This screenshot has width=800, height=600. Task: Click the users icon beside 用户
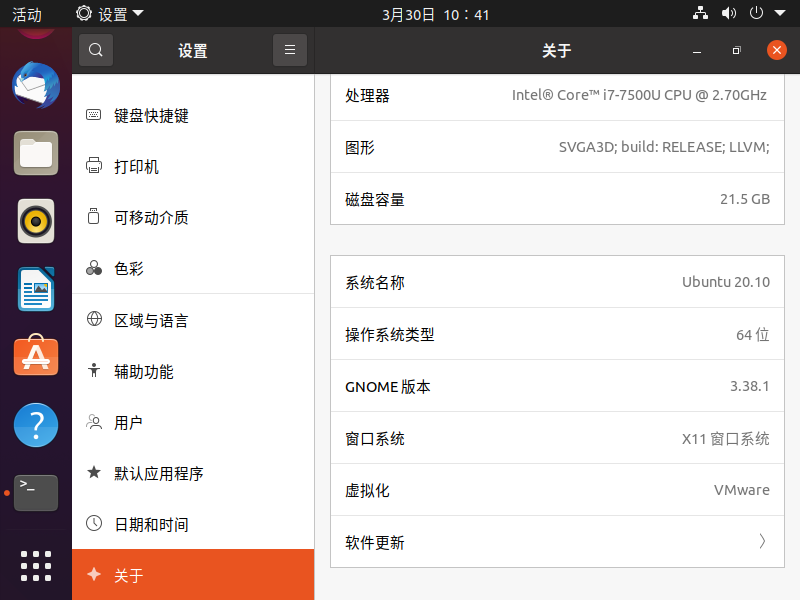(x=93, y=422)
